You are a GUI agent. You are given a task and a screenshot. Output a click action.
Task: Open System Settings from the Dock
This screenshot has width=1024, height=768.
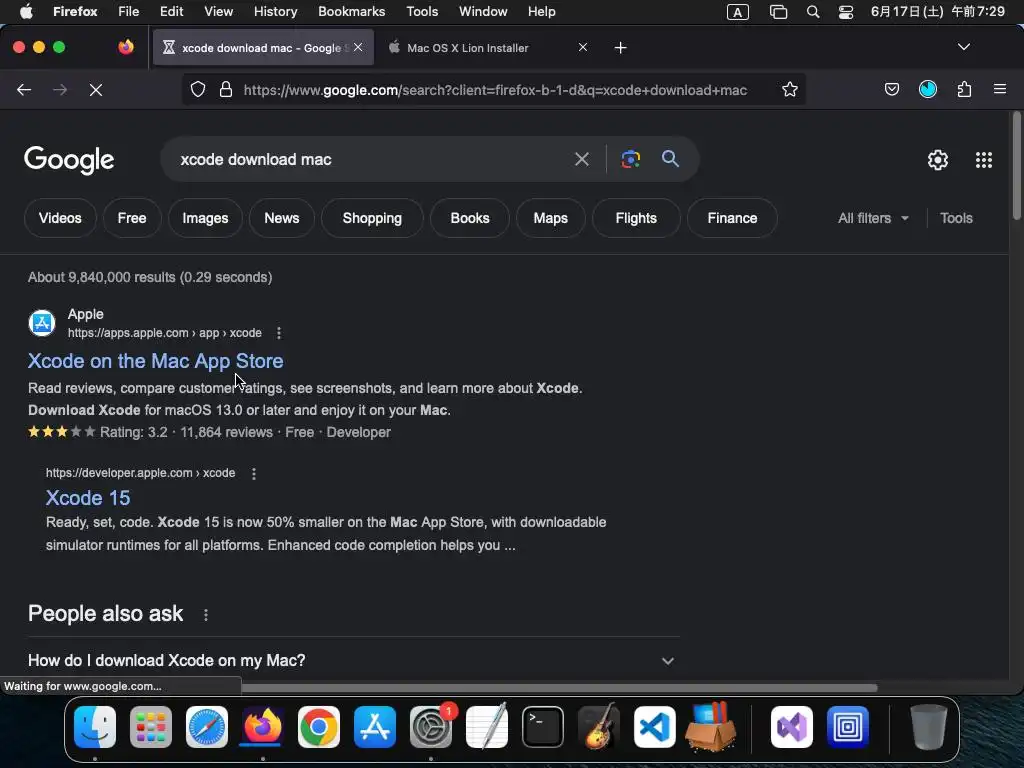(431, 726)
